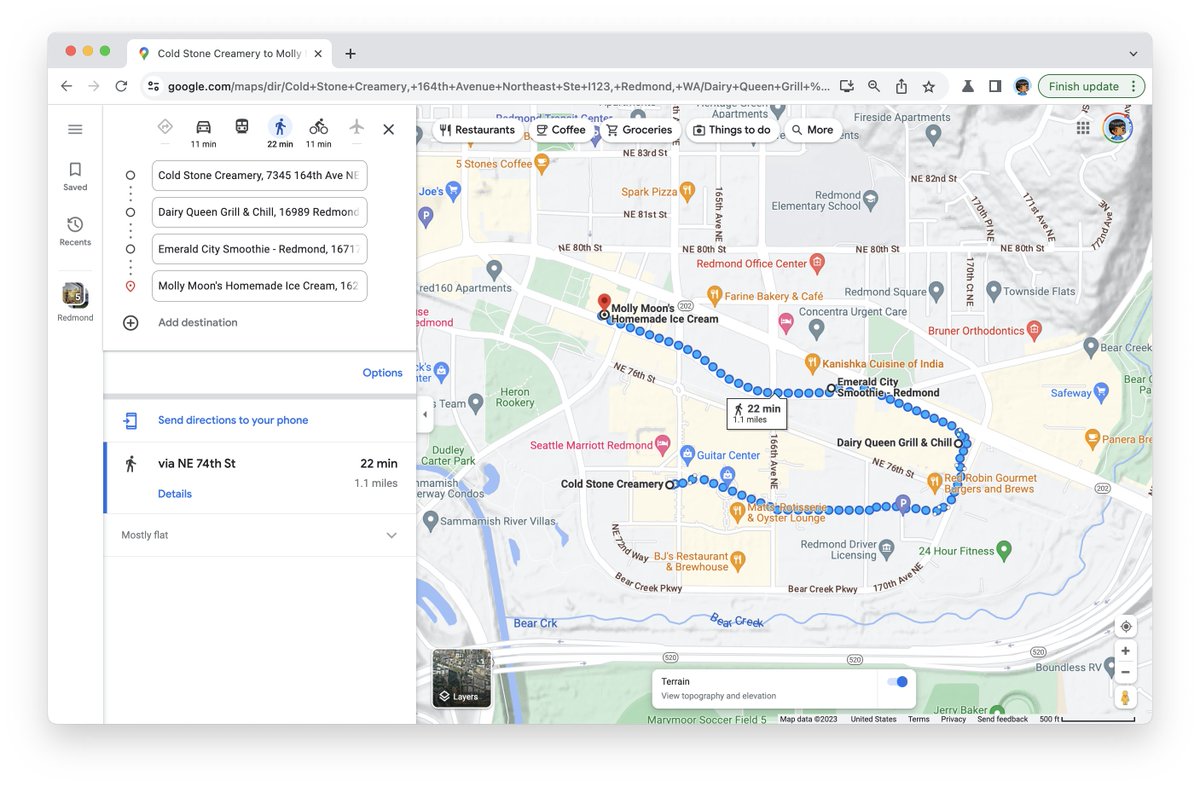The image size is (1200, 787).
Task: Select walking travel mode
Action: (280, 131)
